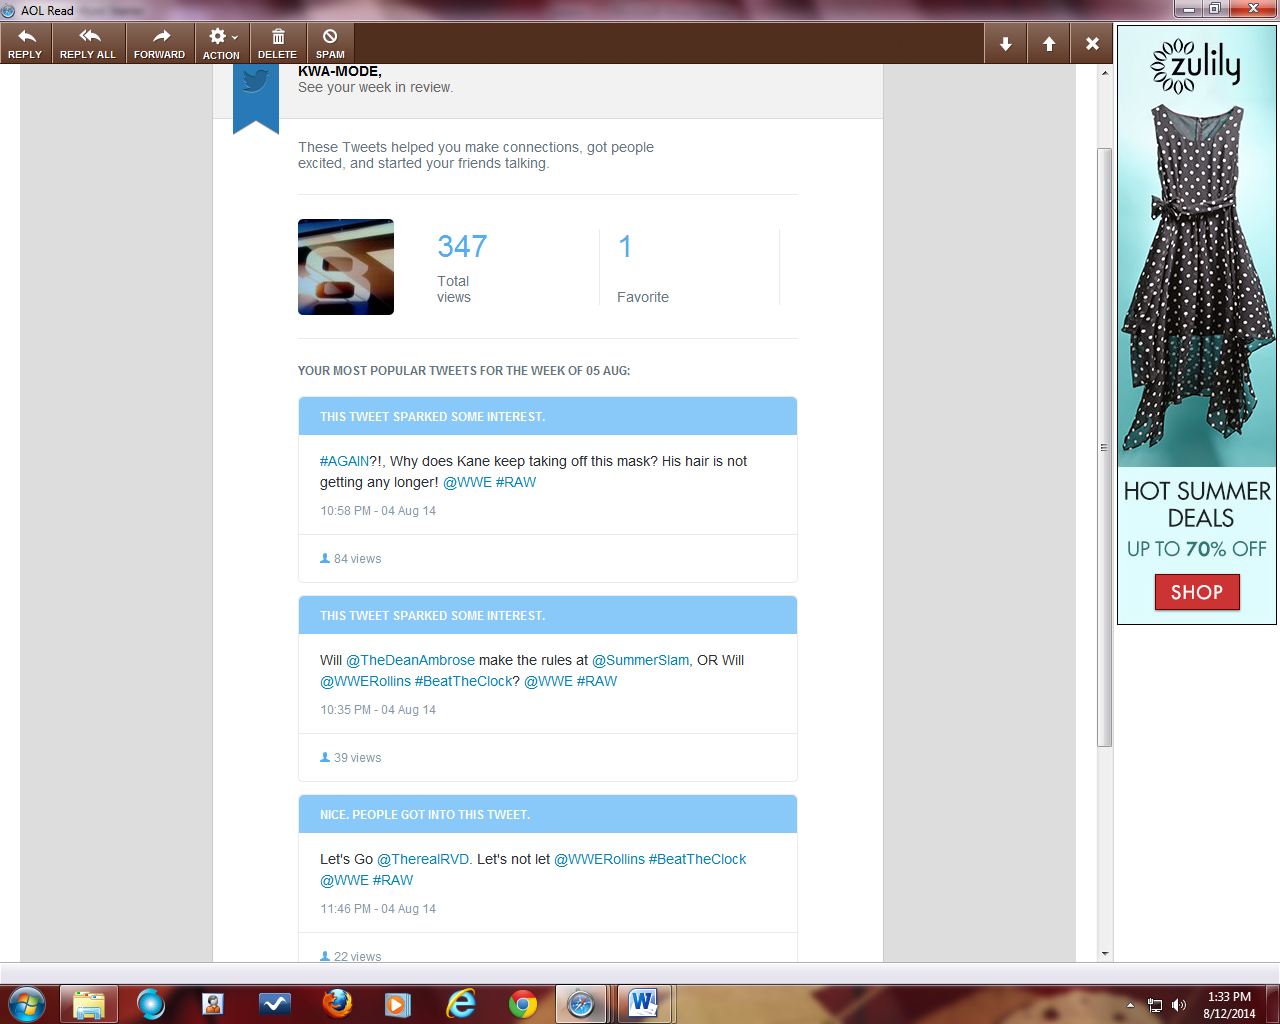Open Internet Explorer from taskbar
Screen dimensions: 1280x1024
[x=461, y=1004]
